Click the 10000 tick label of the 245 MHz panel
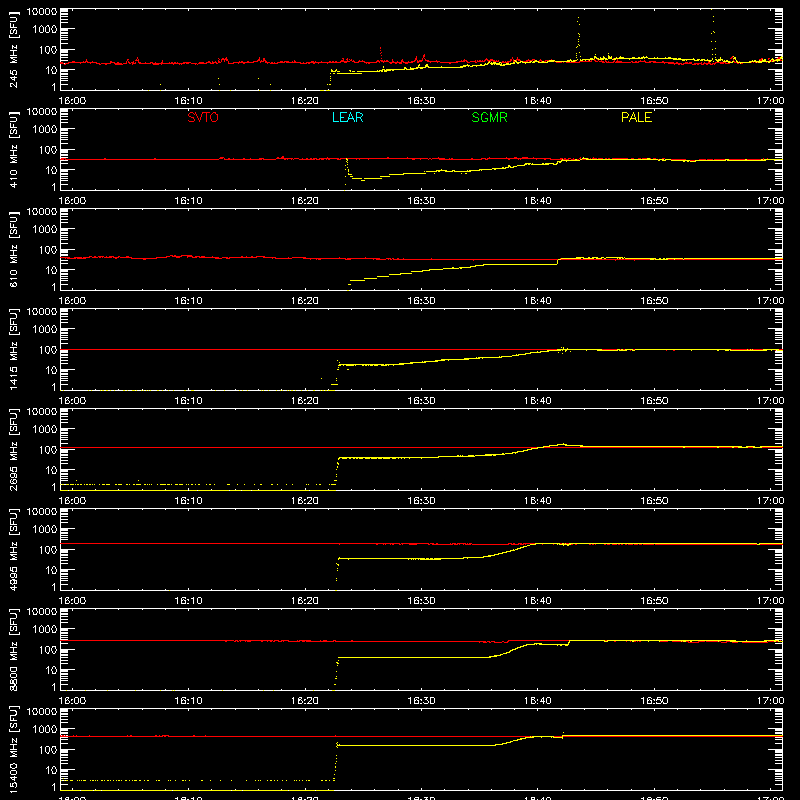 click(x=42, y=12)
